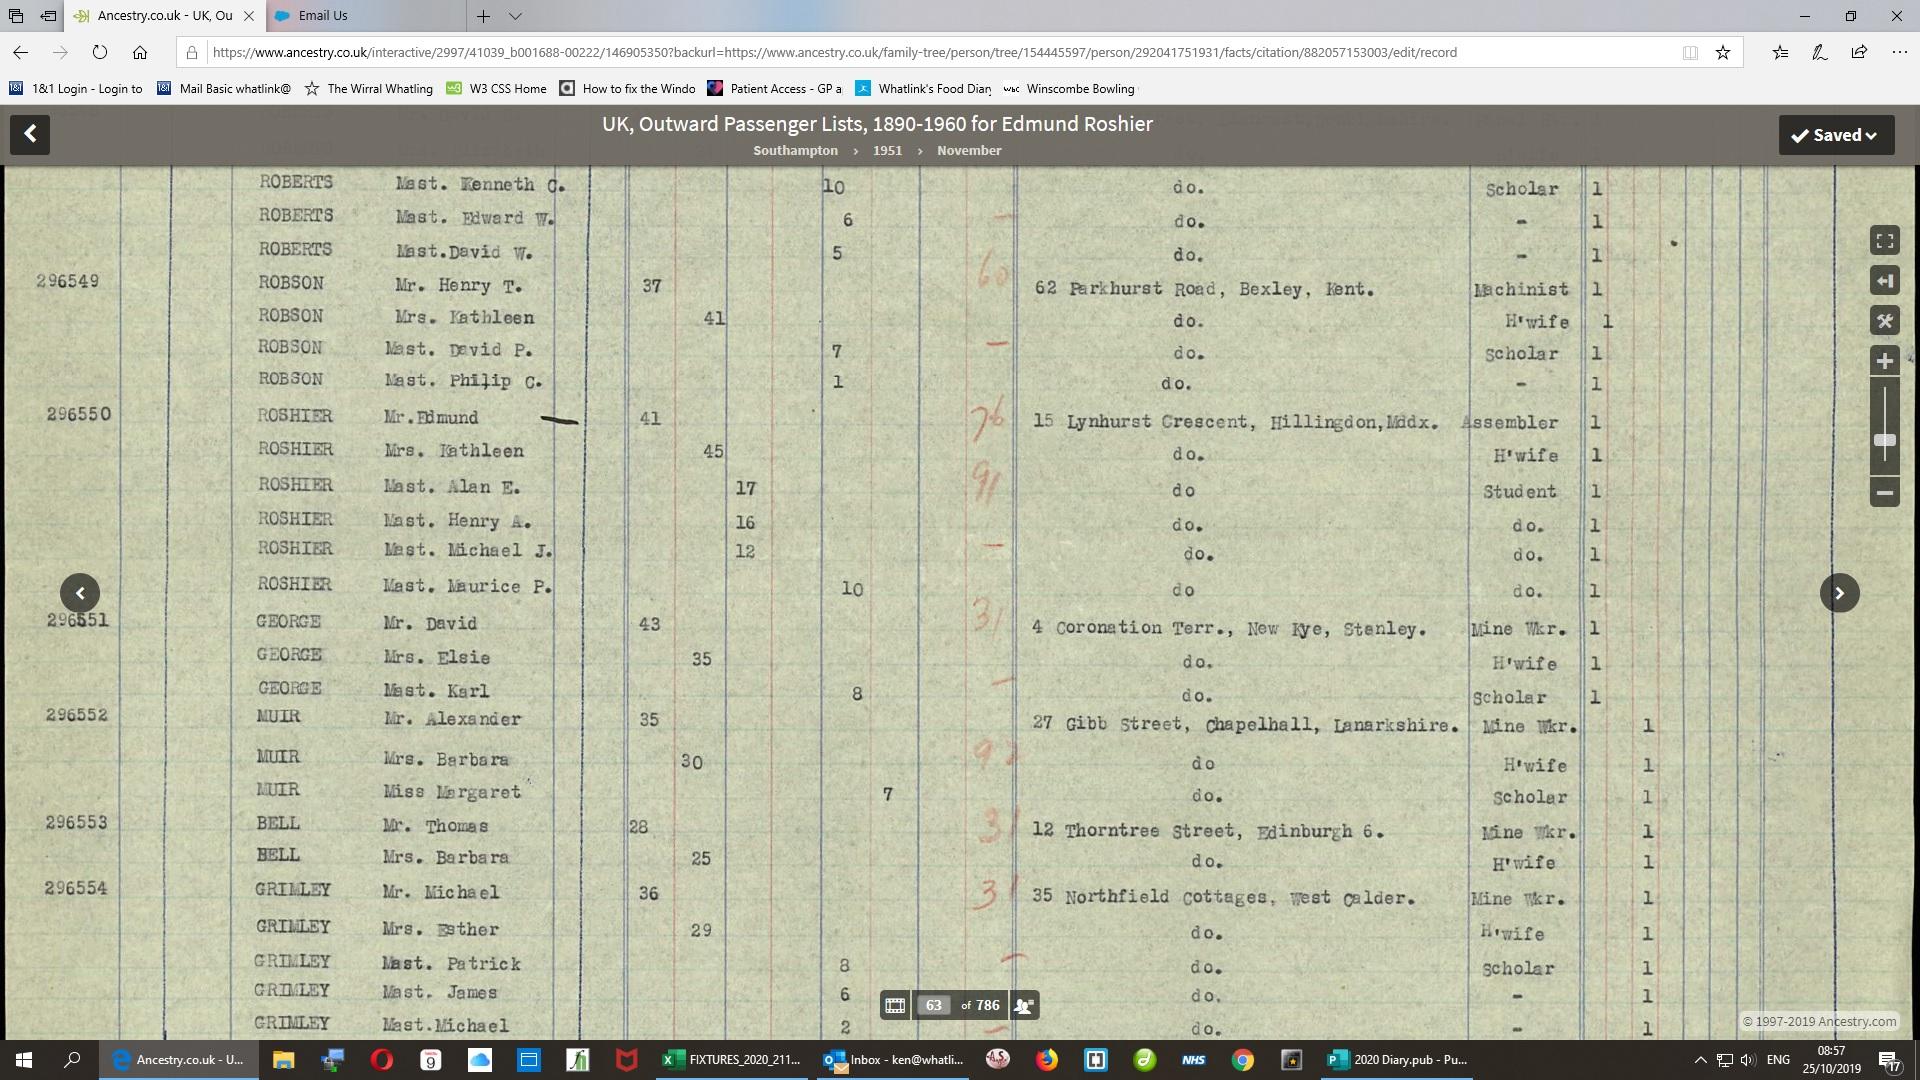Click the page number input field
1920x1080 pixels.
coord(933,1006)
